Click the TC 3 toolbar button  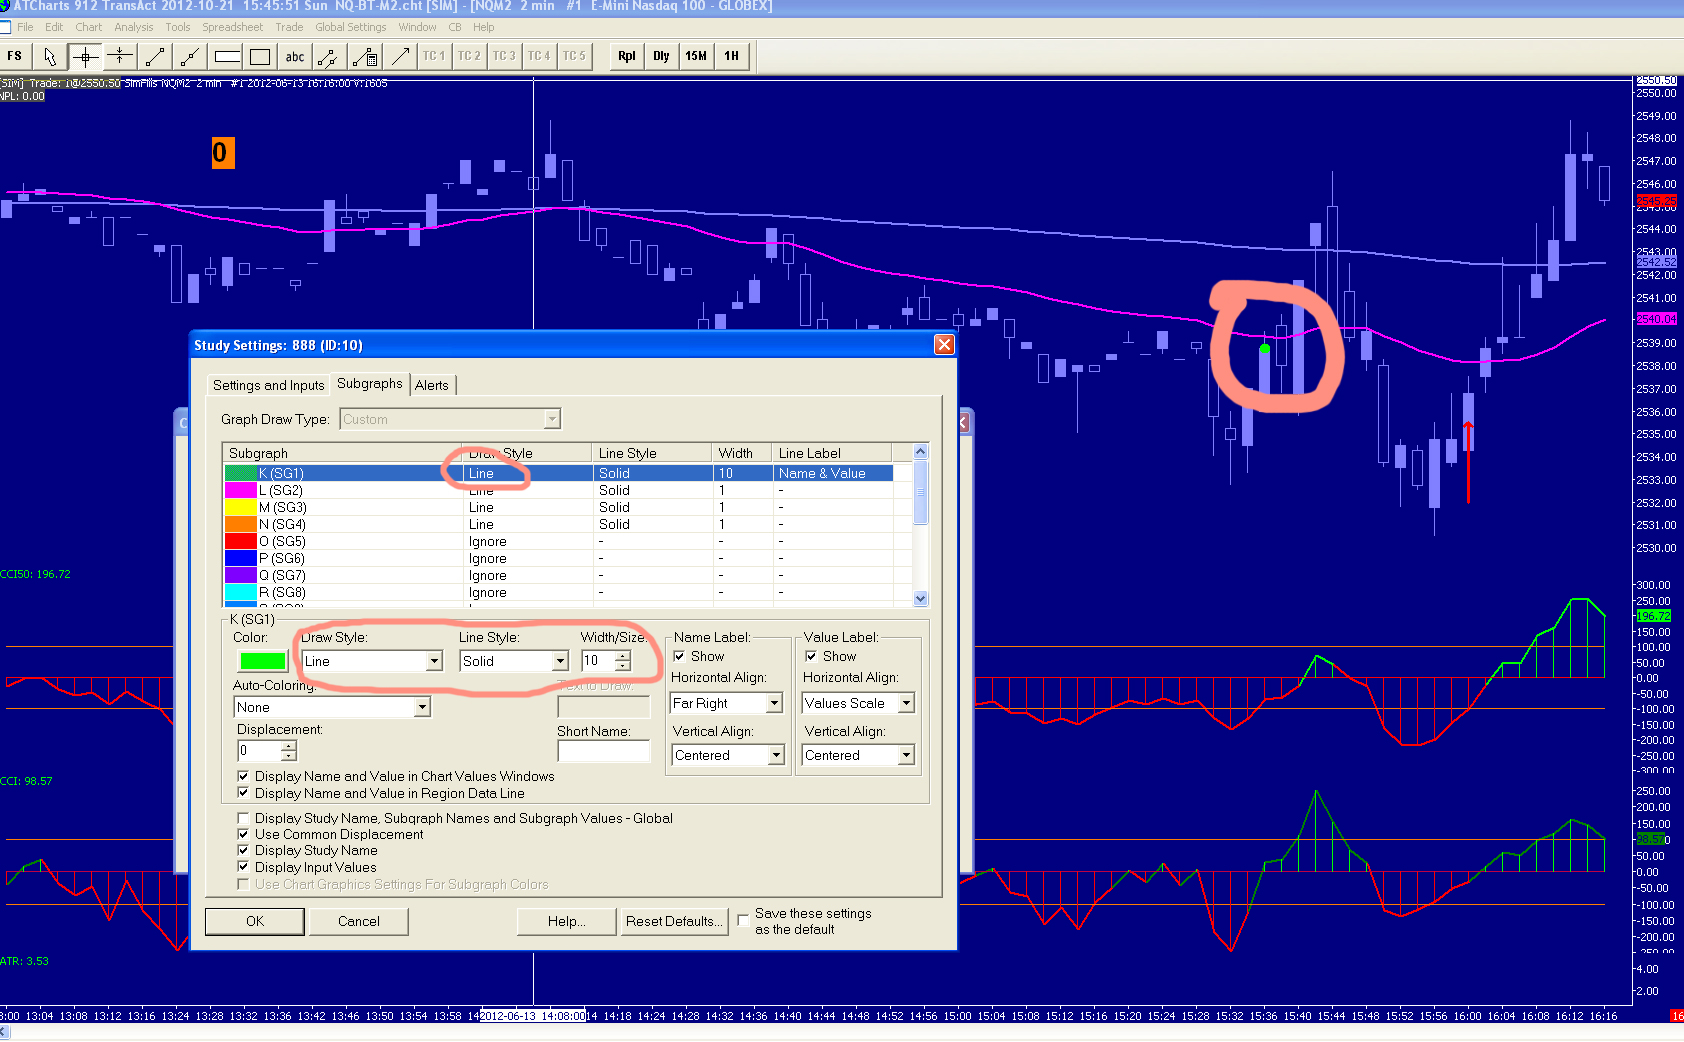[x=504, y=56]
